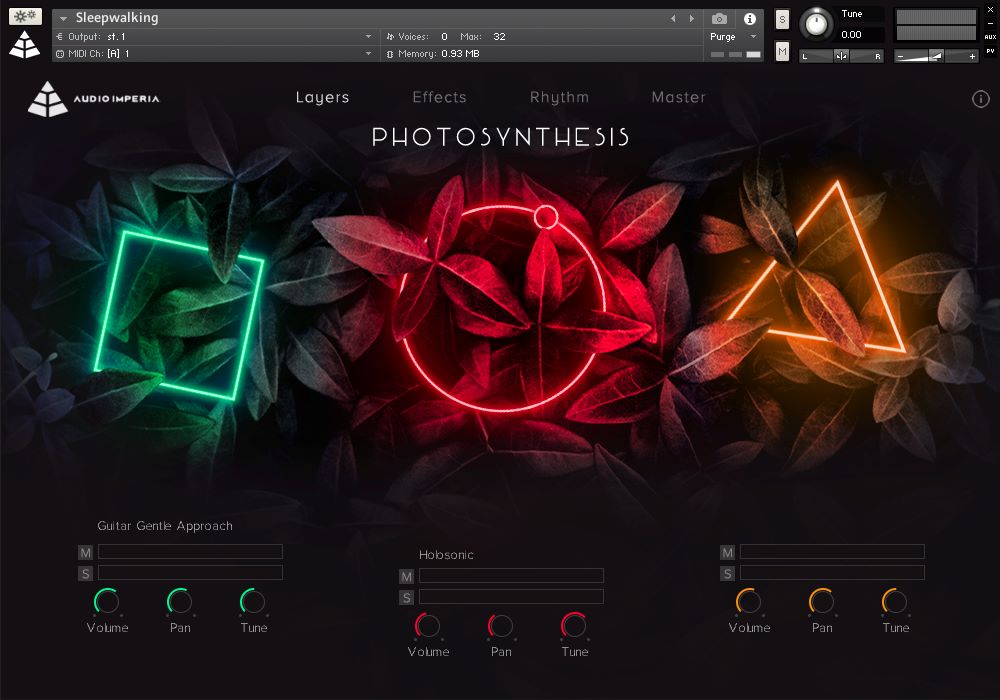Screen dimensions: 1000x700
Task: Click the output icon beside Output label
Action: 60,37
